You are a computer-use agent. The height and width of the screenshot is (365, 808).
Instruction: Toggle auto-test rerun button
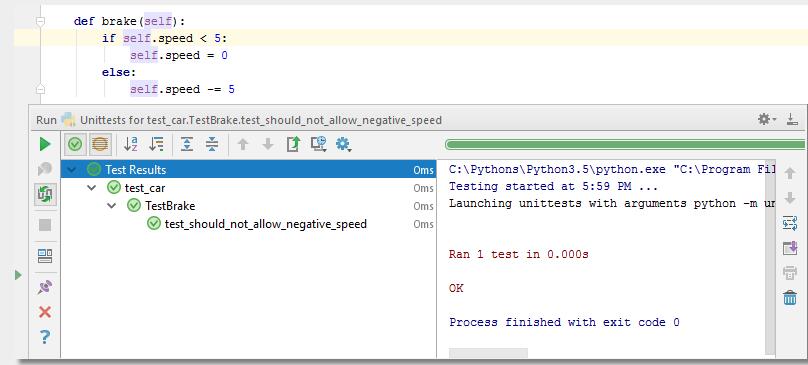pyautogui.click(x=45, y=194)
